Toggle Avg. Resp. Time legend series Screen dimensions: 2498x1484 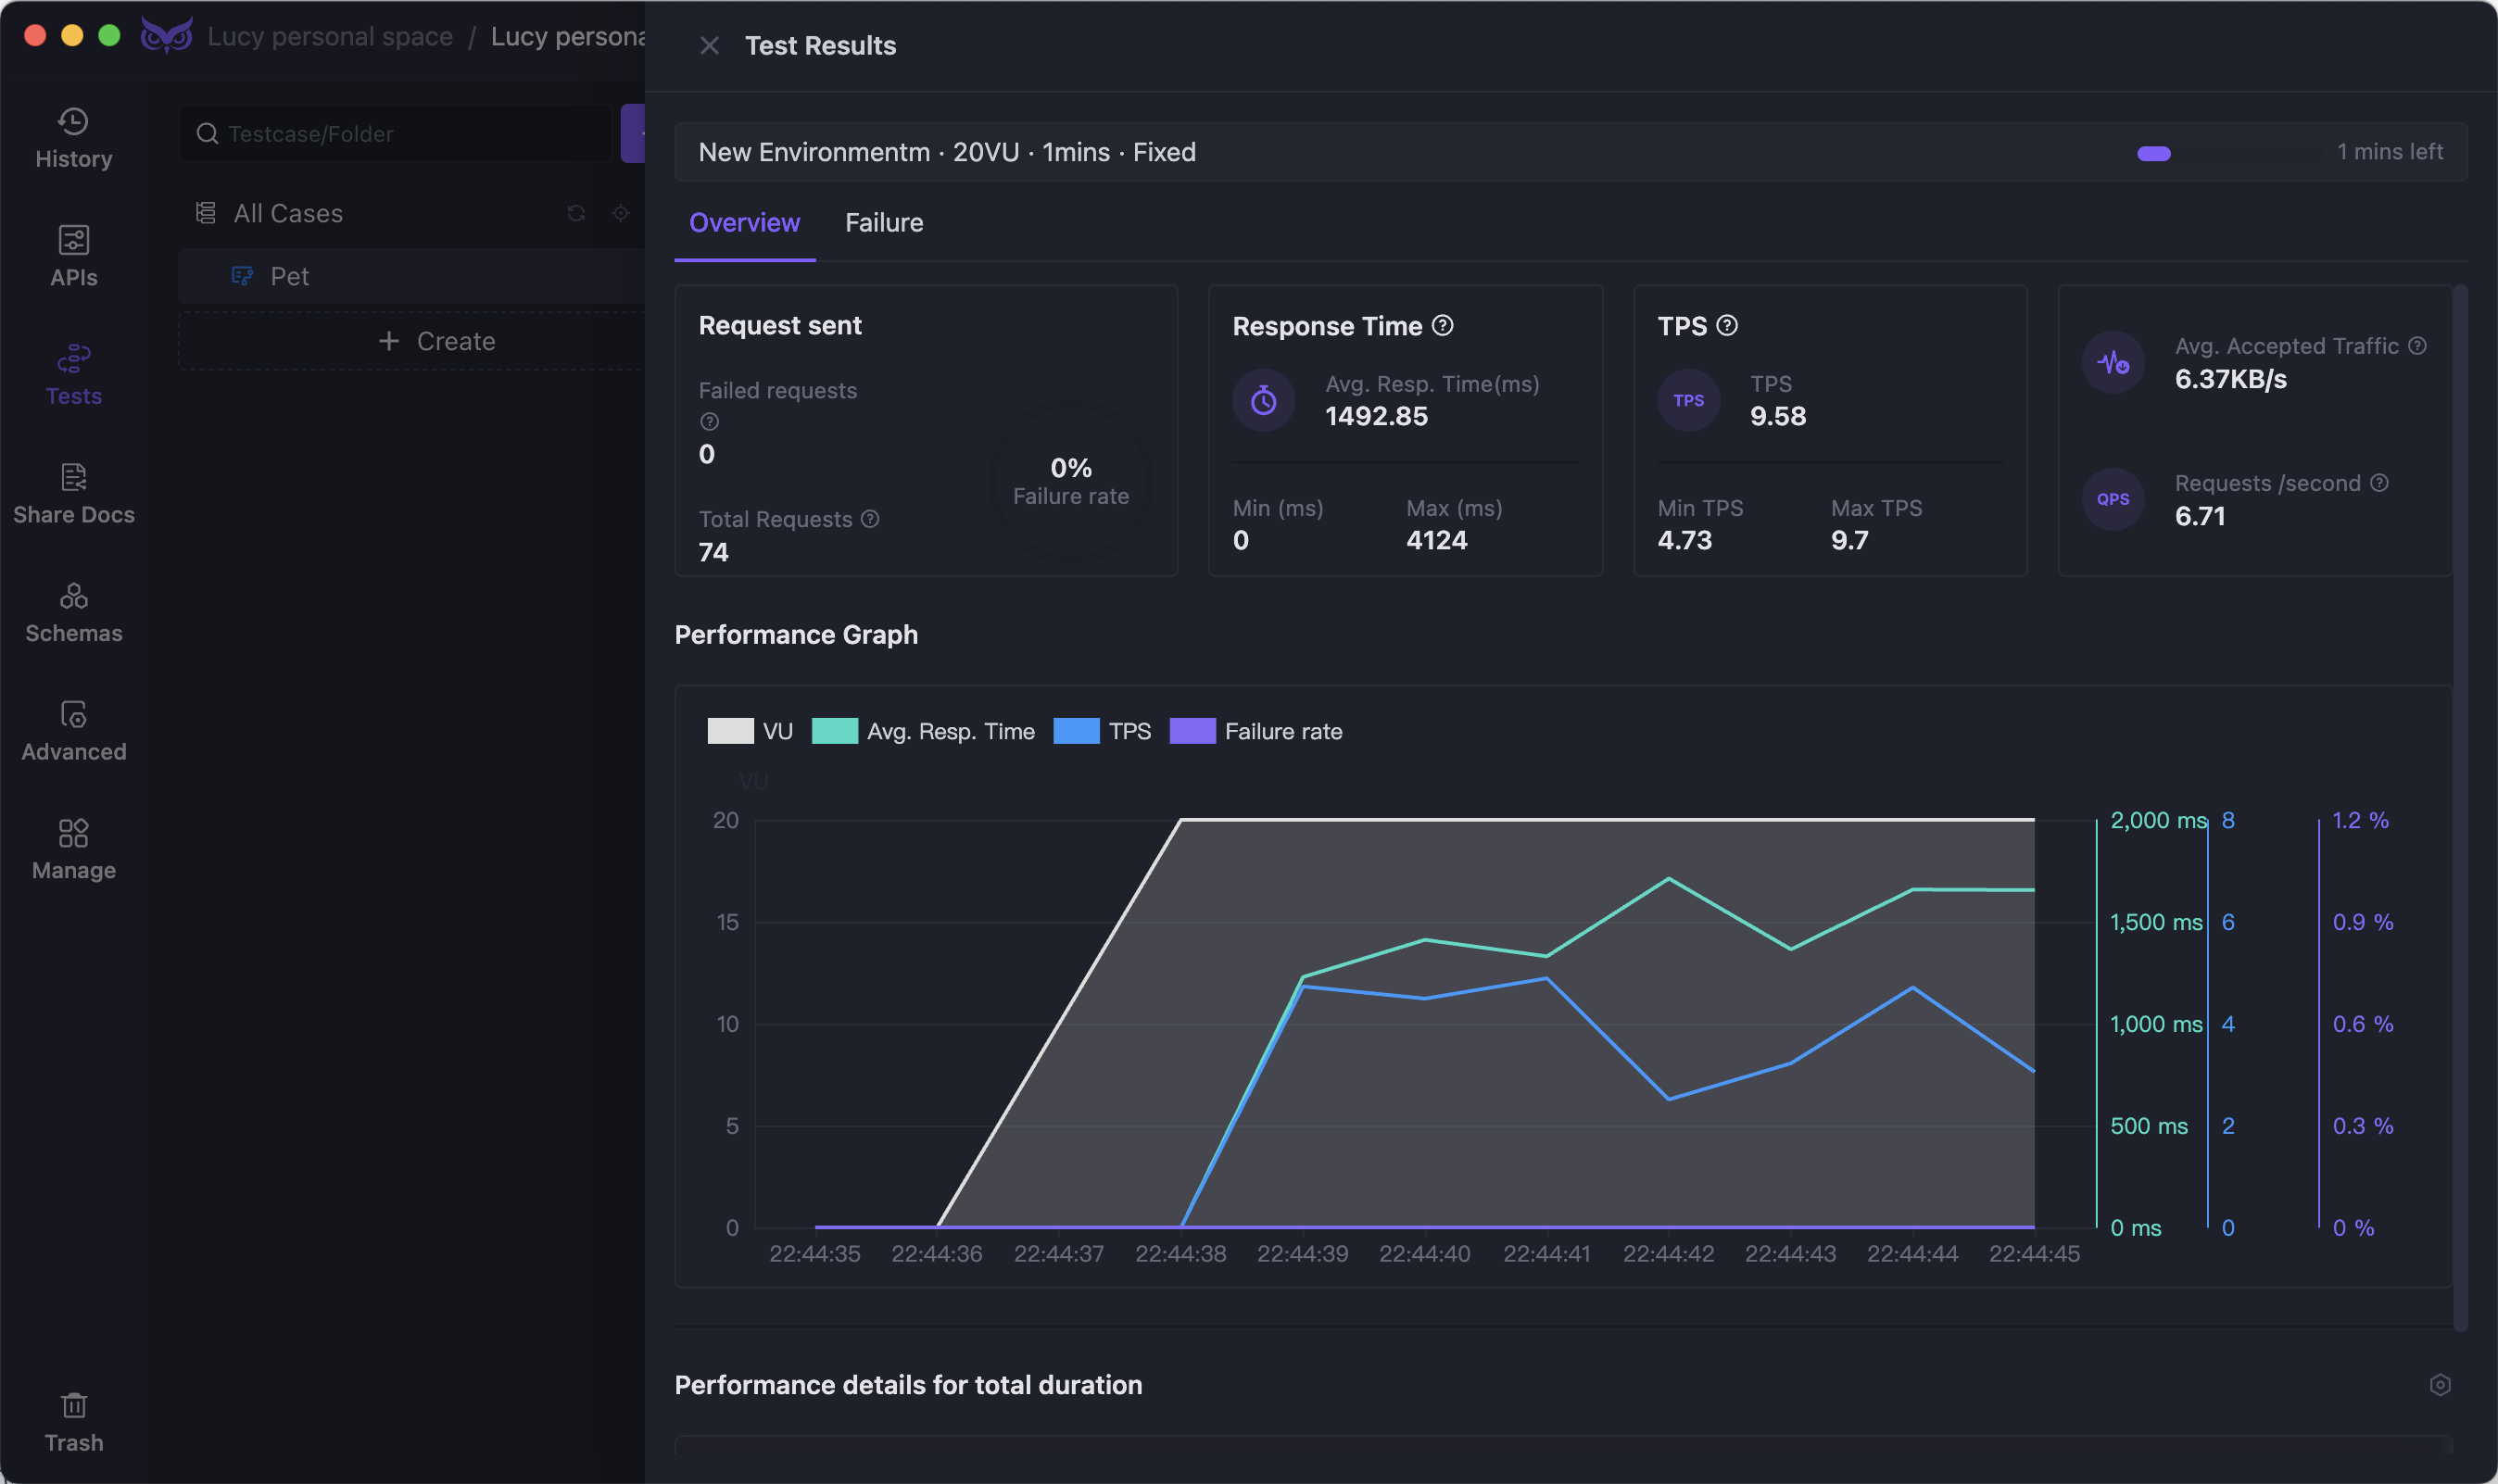pyautogui.click(x=923, y=731)
